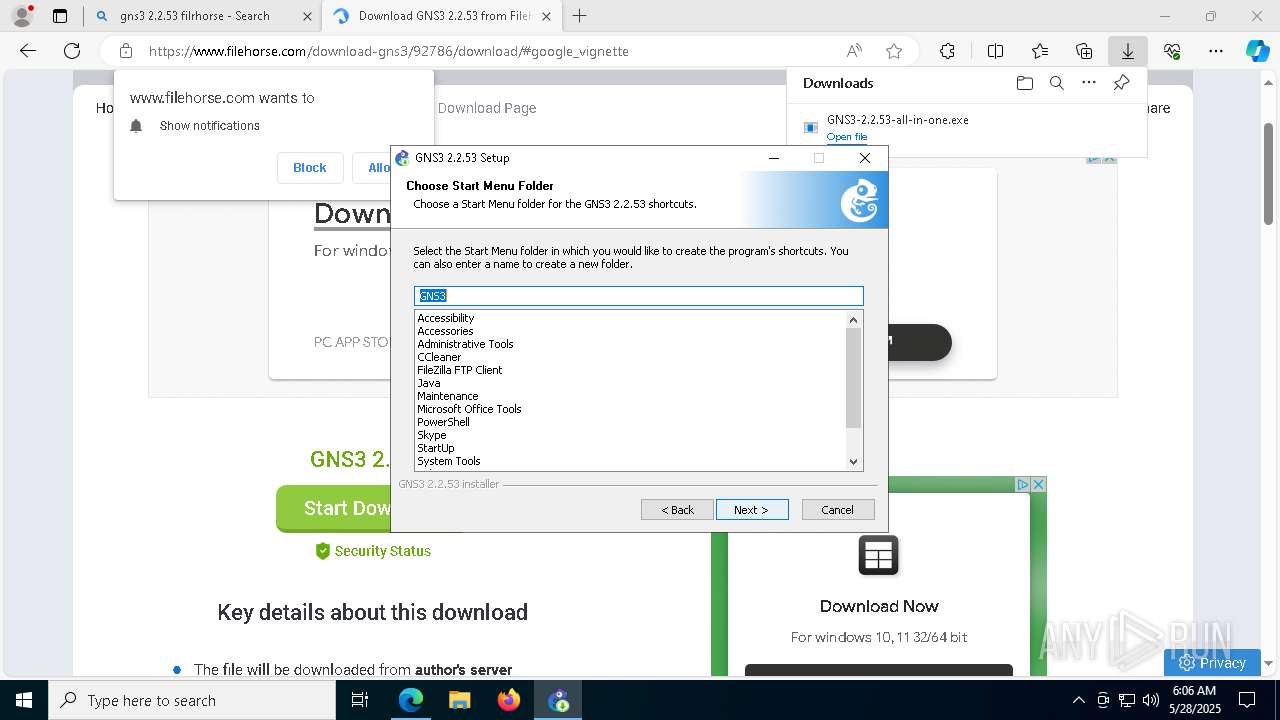Screen dimensions: 1280x720
Task: Select StartUp folder entry
Action: click(x=436, y=448)
